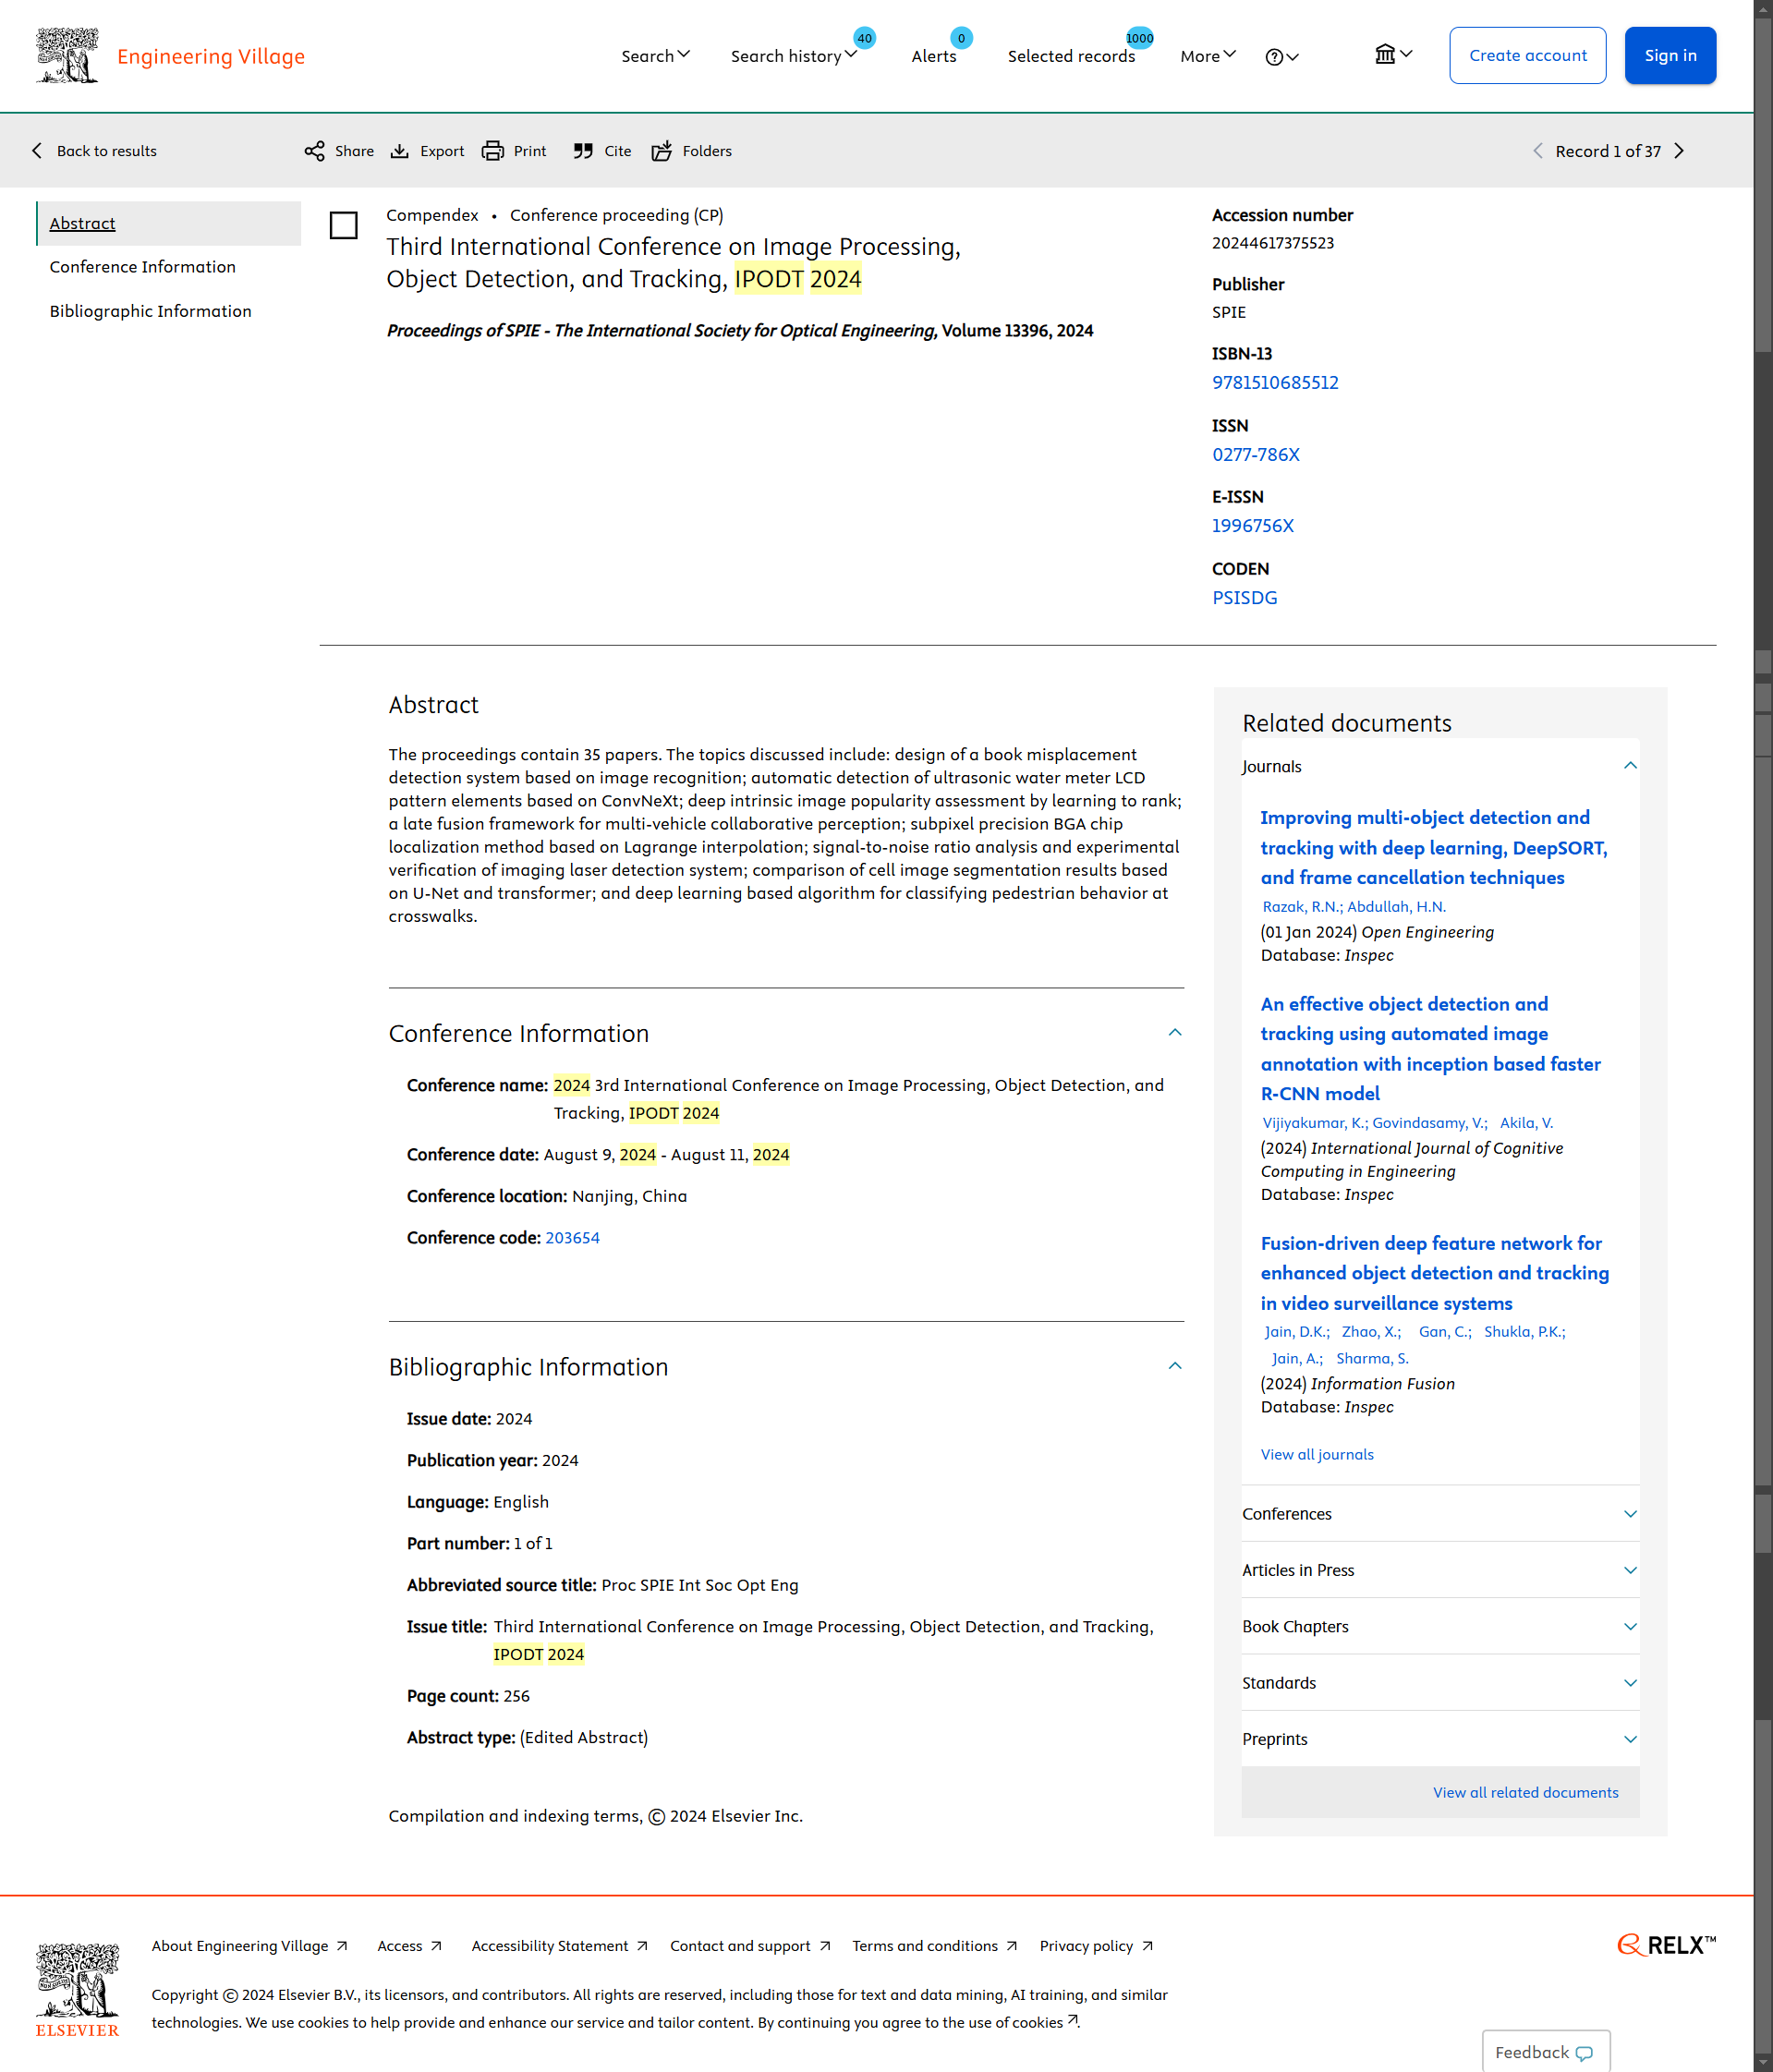The width and height of the screenshot is (1773, 2072).
Task: Click the Feedback speech bubble icon
Action: [1584, 2053]
